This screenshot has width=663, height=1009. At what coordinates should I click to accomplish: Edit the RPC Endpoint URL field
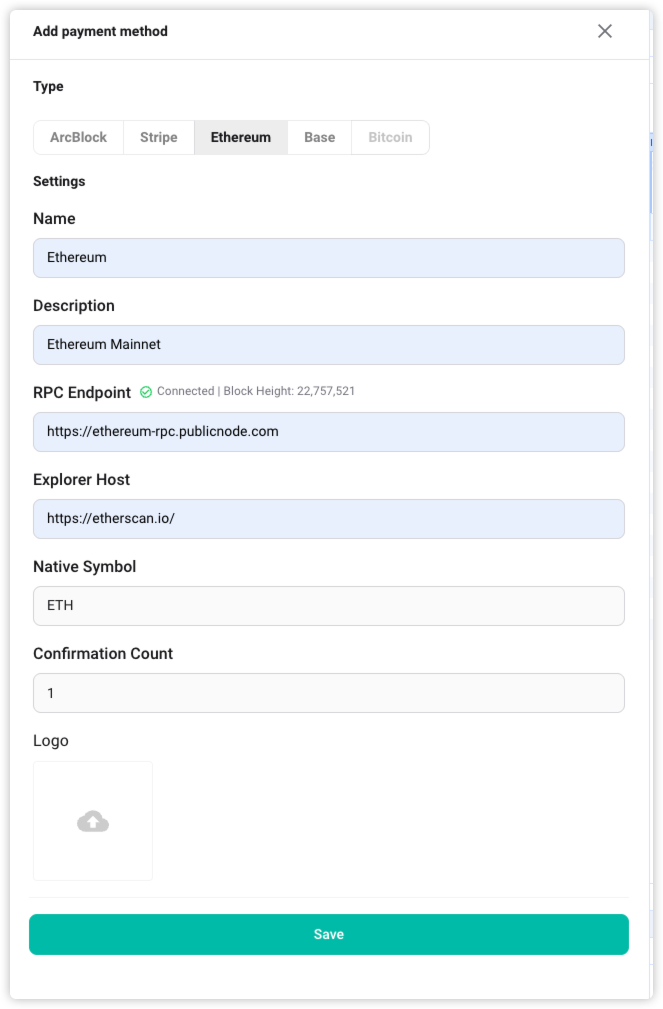[329, 431]
